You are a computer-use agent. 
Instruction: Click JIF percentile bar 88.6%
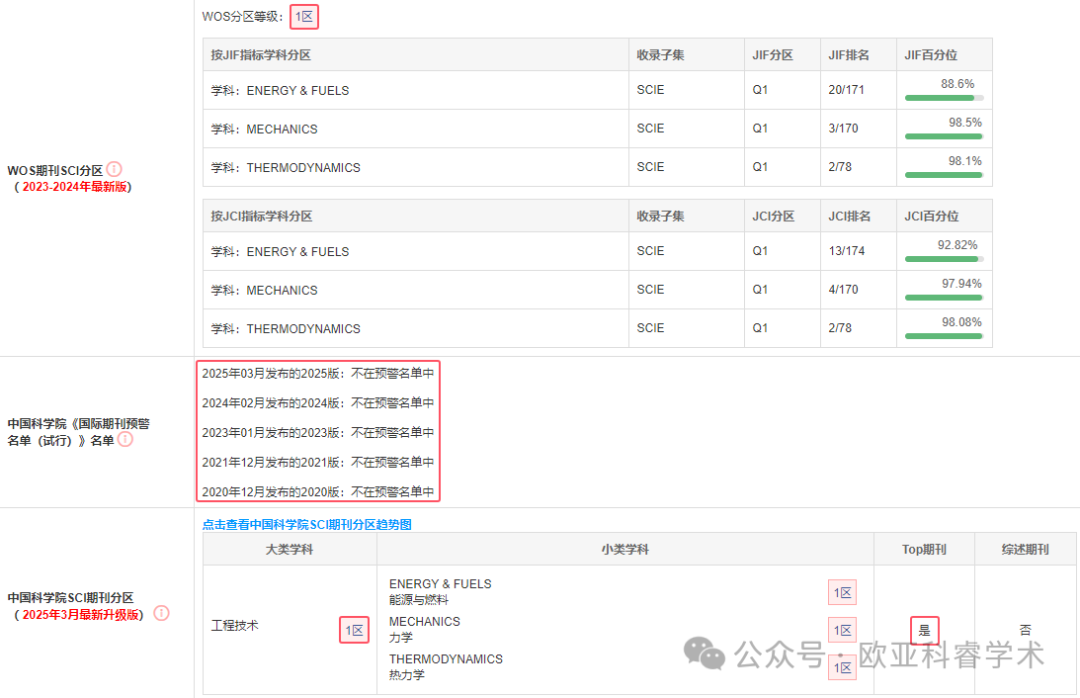(944, 98)
